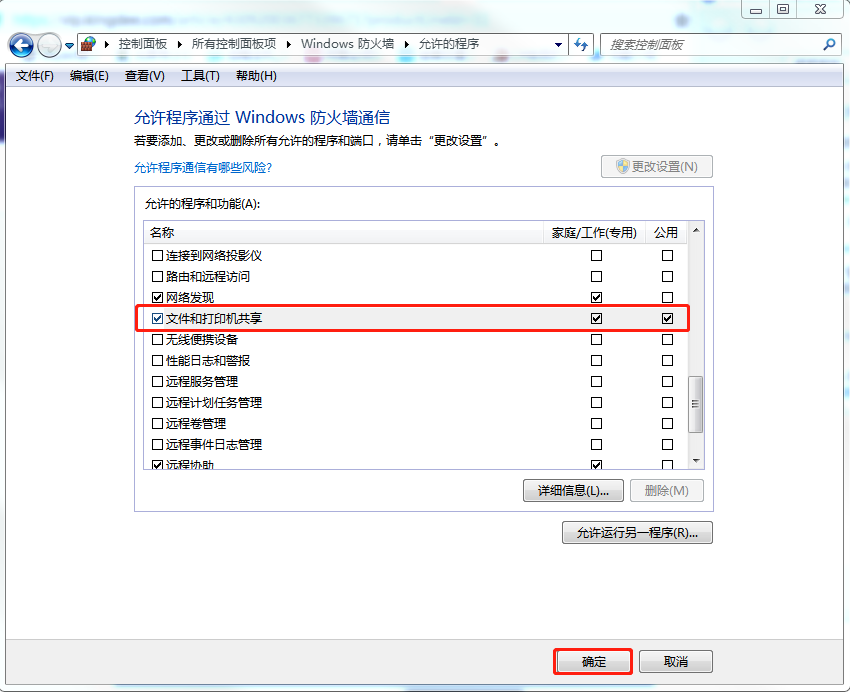Select the 远程卷管理 list row text
The height and width of the screenshot is (692, 850).
tap(196, 424)
